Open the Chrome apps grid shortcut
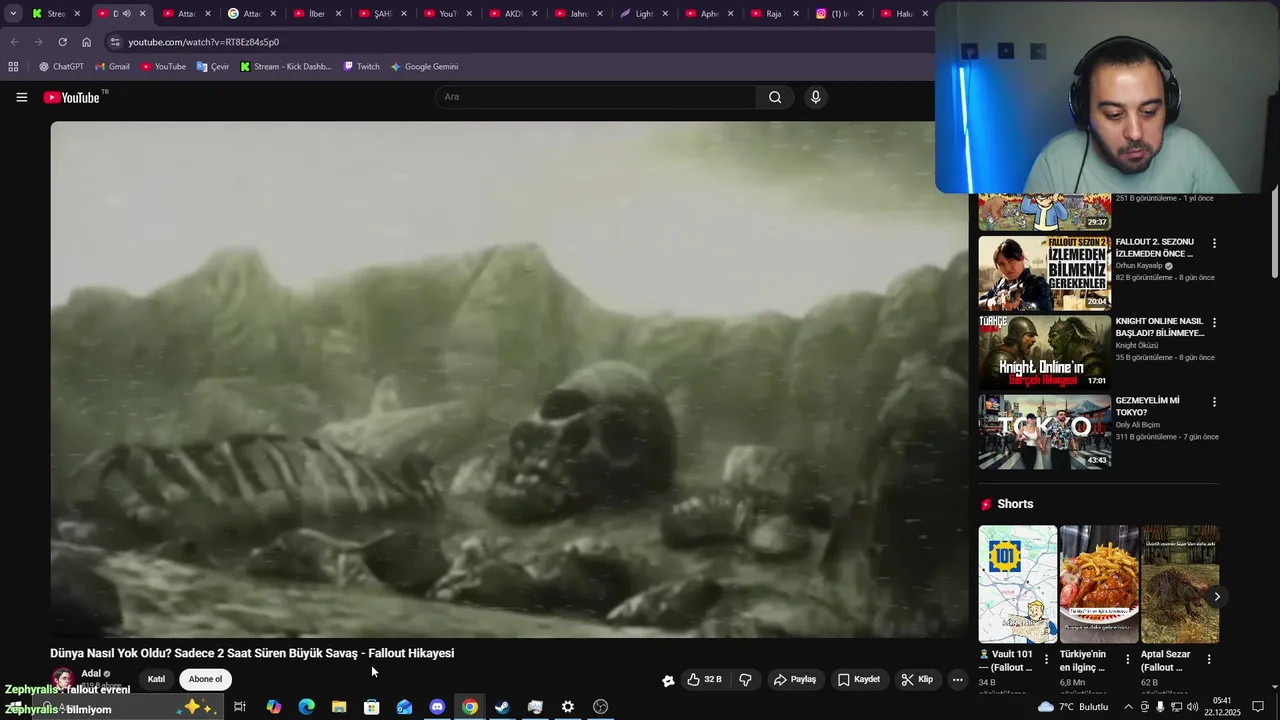Viewport: 1280px width, 720px height. pos(13,67)
